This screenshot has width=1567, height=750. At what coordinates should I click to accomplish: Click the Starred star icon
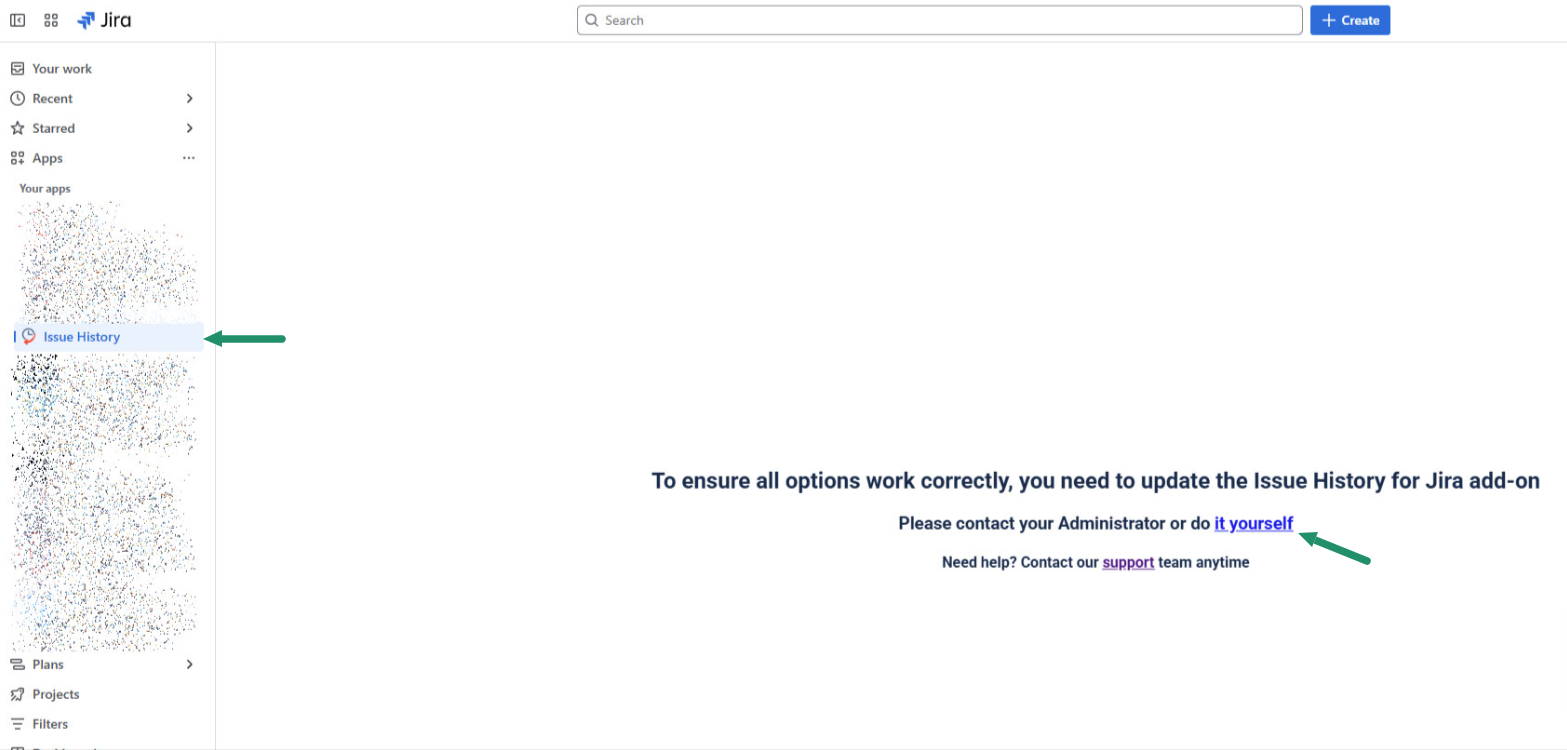coord(17,128)
